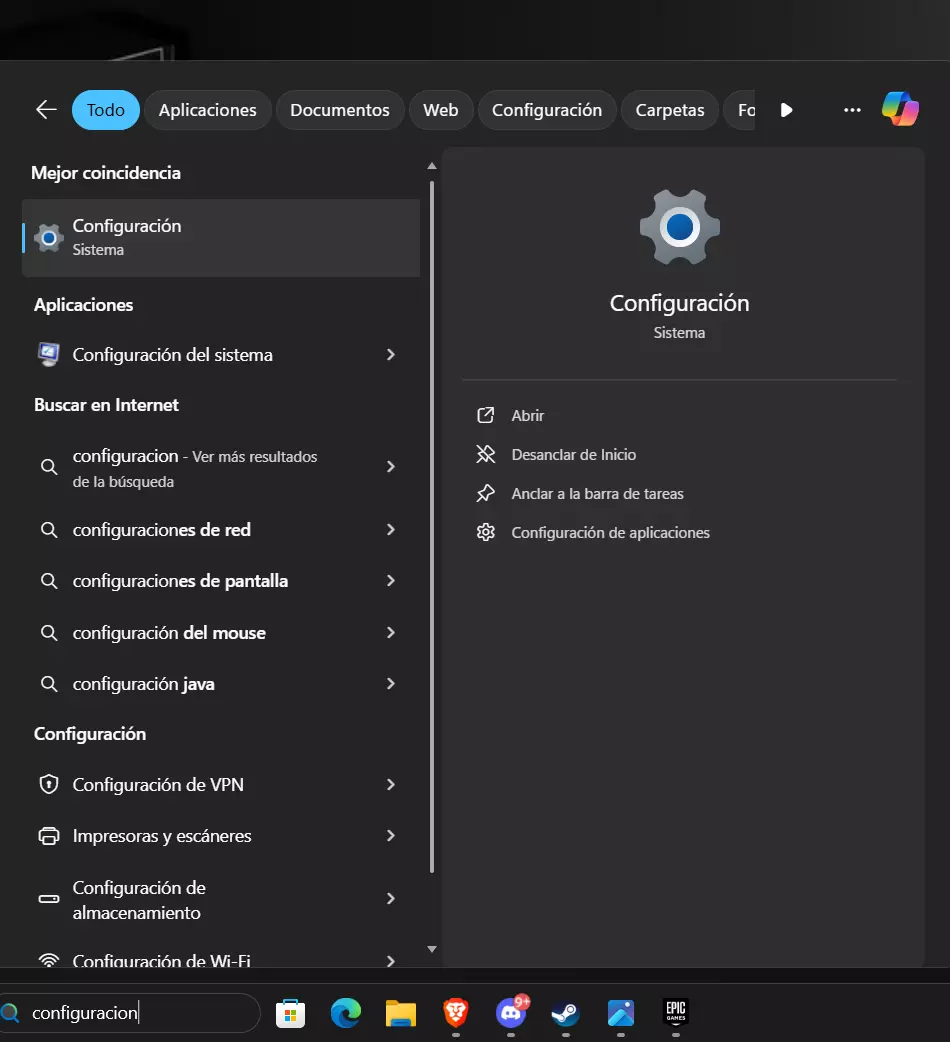
Task: Open Microsoft Store from the taskbar
Action: [290, 1014]
